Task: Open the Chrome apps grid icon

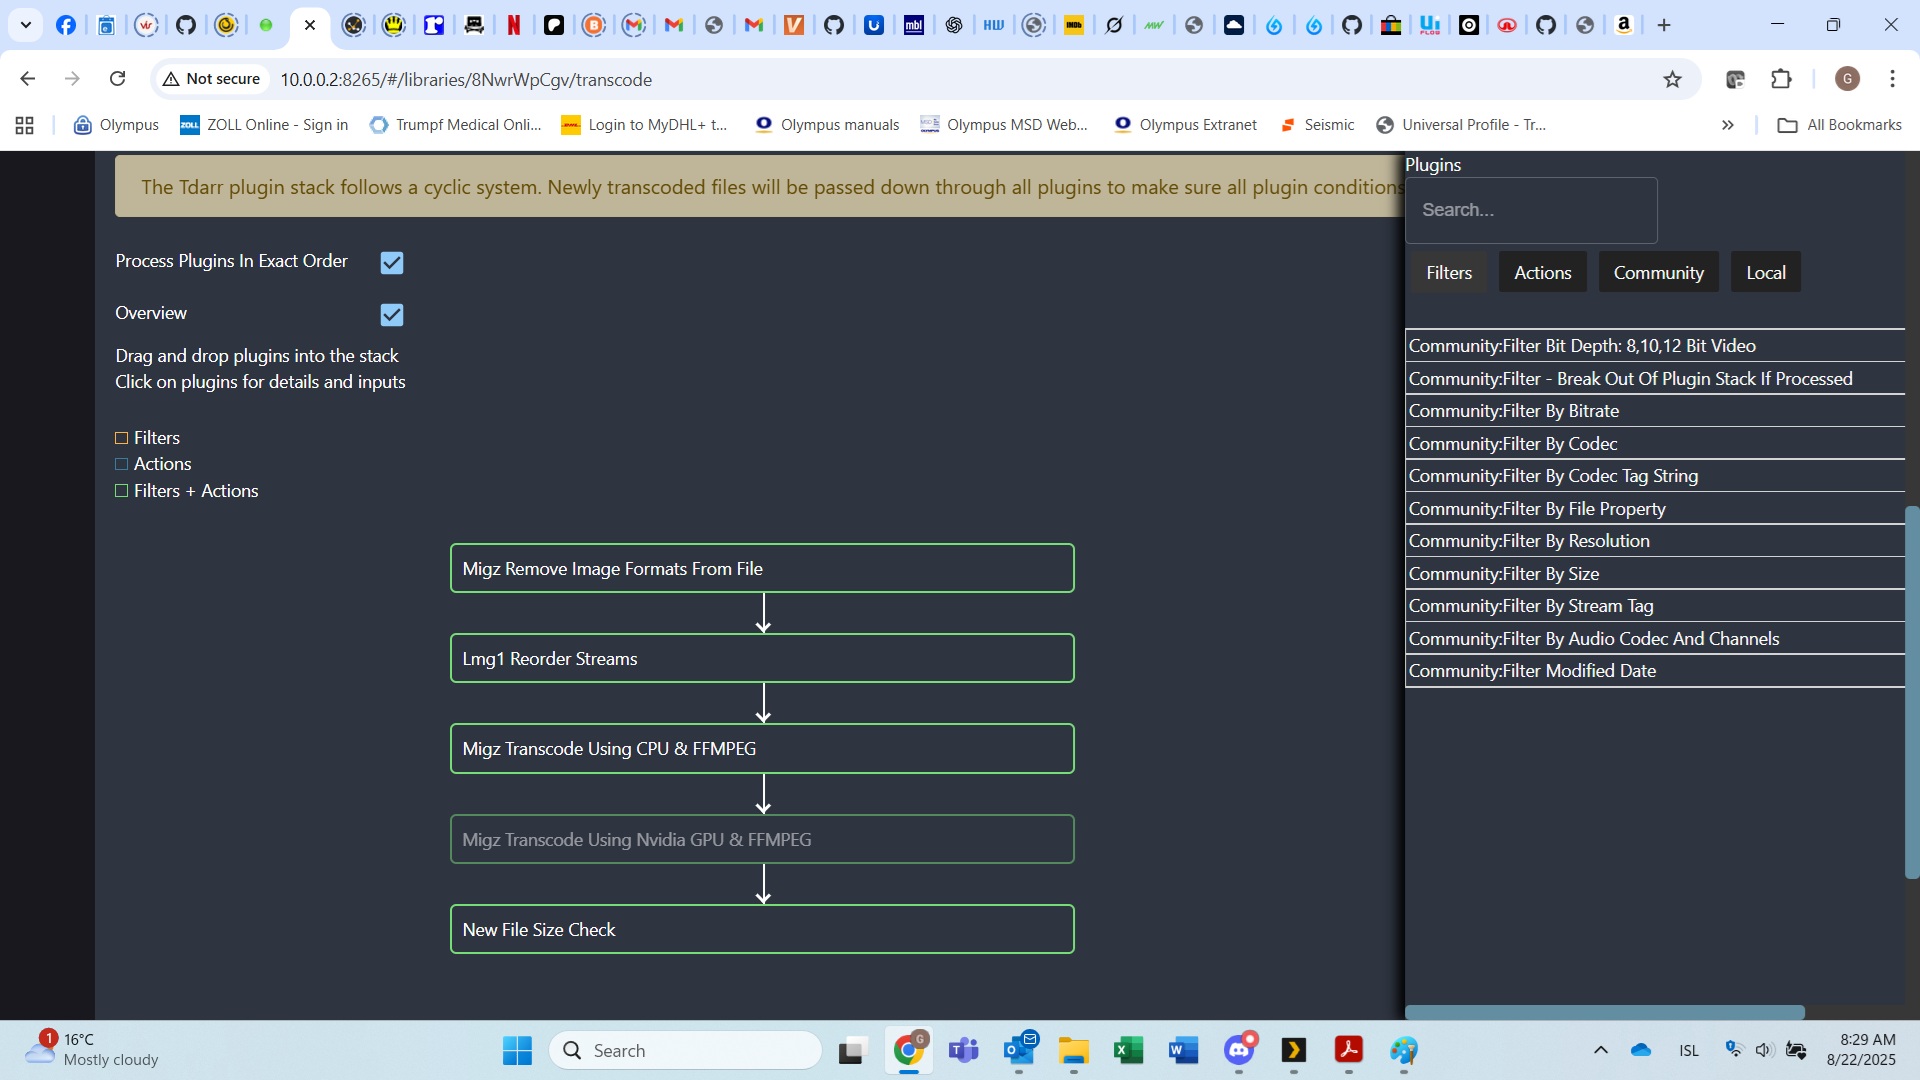Action: click(x=25, y=125)
